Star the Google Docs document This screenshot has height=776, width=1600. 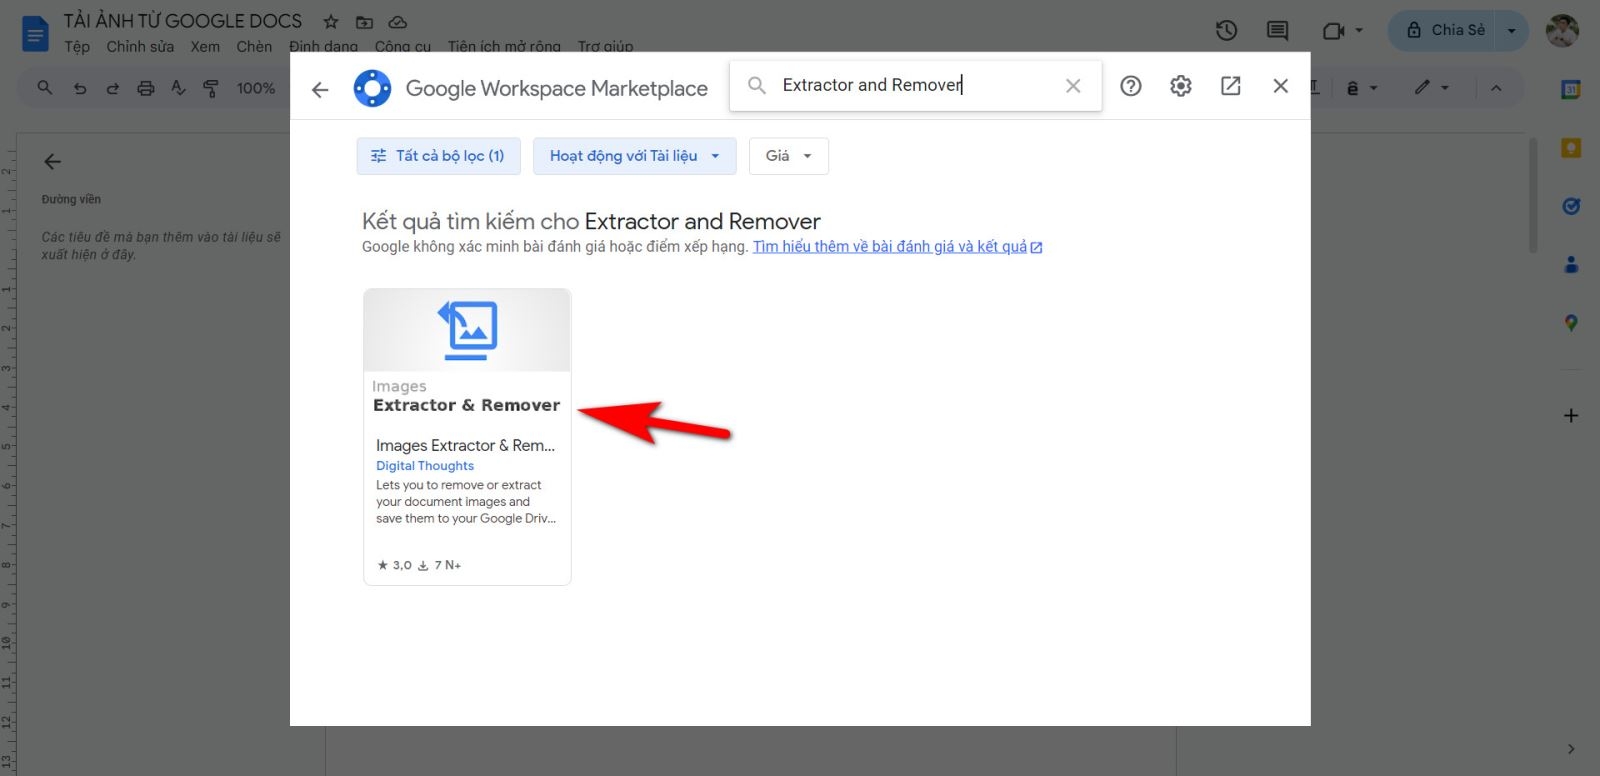click(x=331, y=21)
